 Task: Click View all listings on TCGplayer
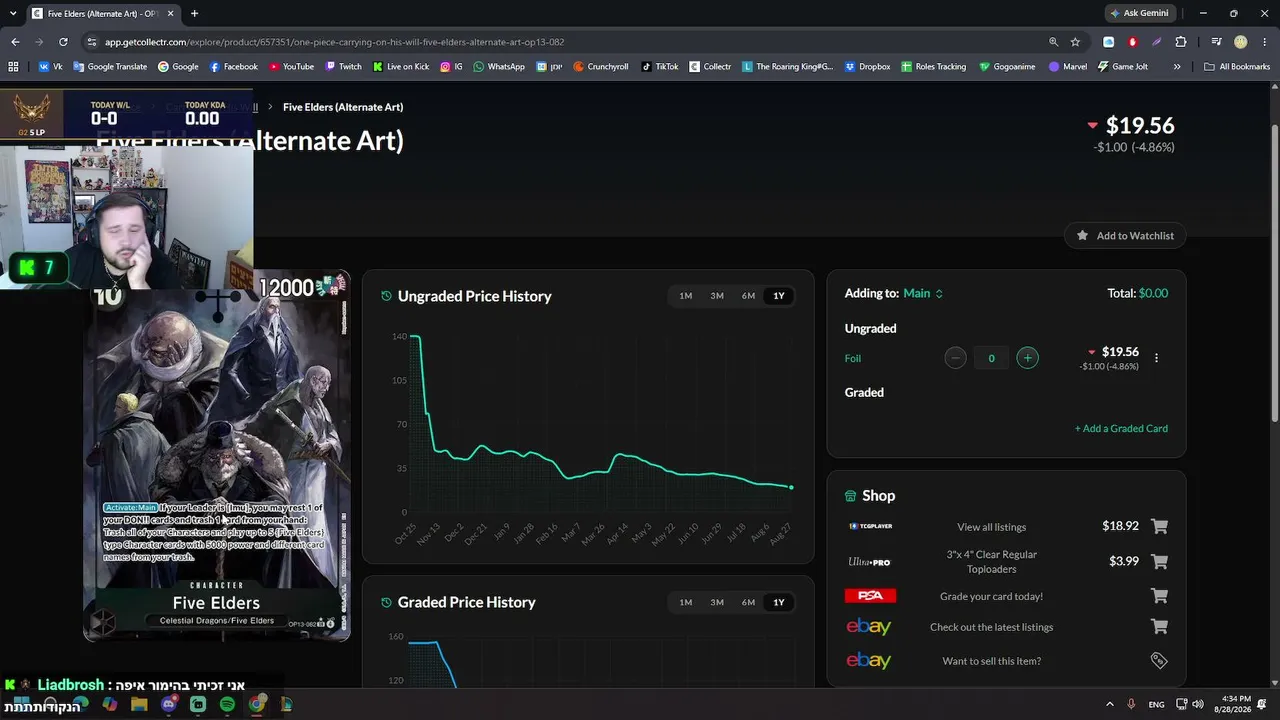991,527
